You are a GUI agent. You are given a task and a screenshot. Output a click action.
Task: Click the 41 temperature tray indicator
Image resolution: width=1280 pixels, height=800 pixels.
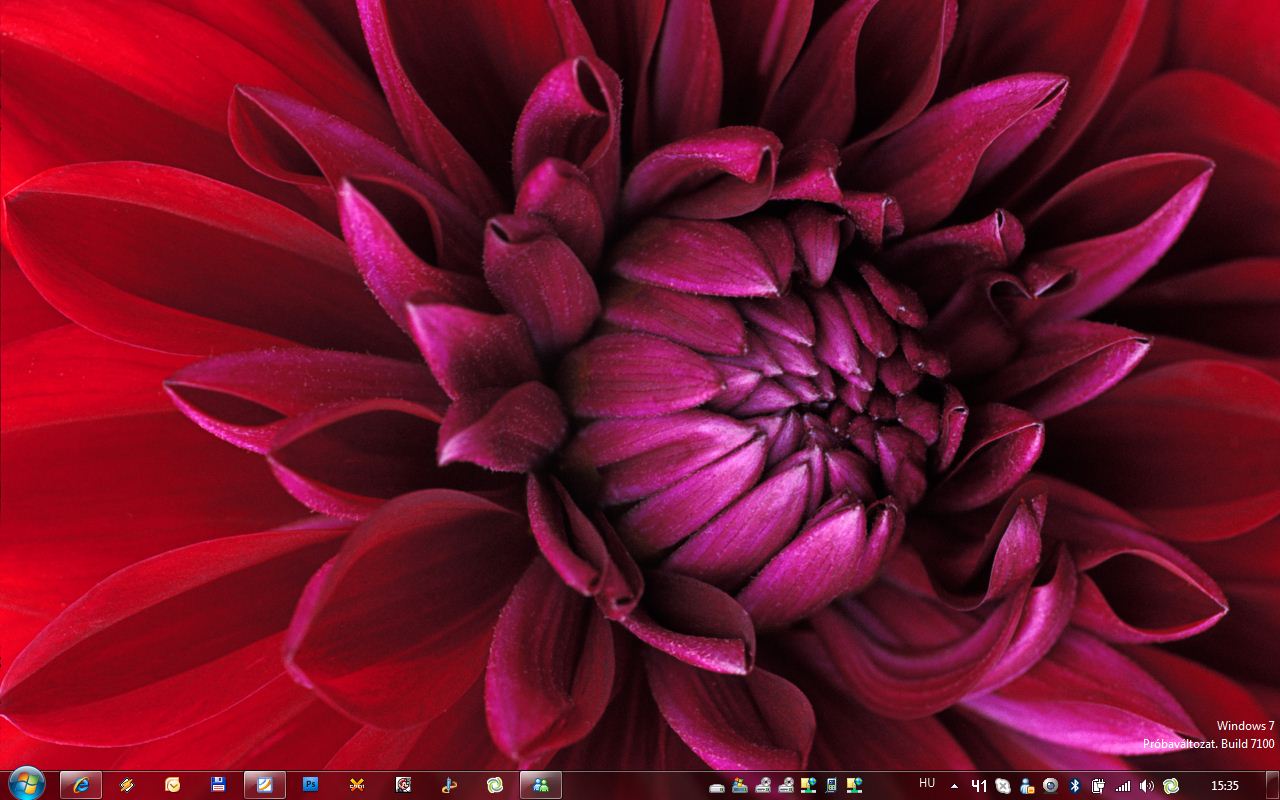(979, 786)
